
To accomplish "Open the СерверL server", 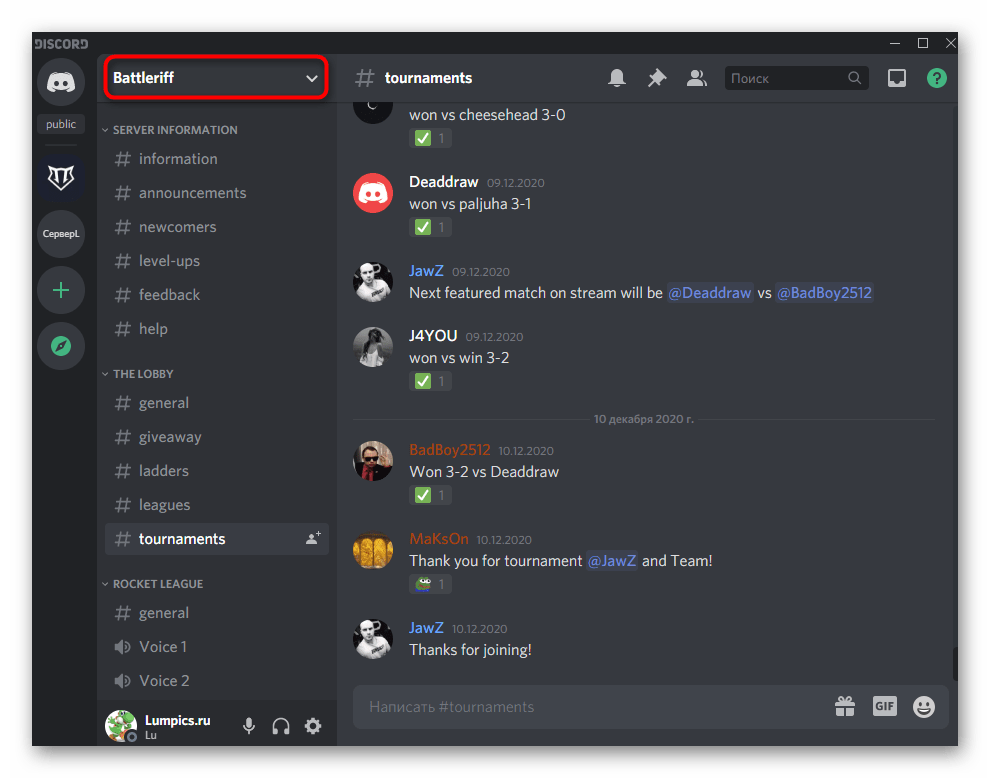I will coord(61,234).
